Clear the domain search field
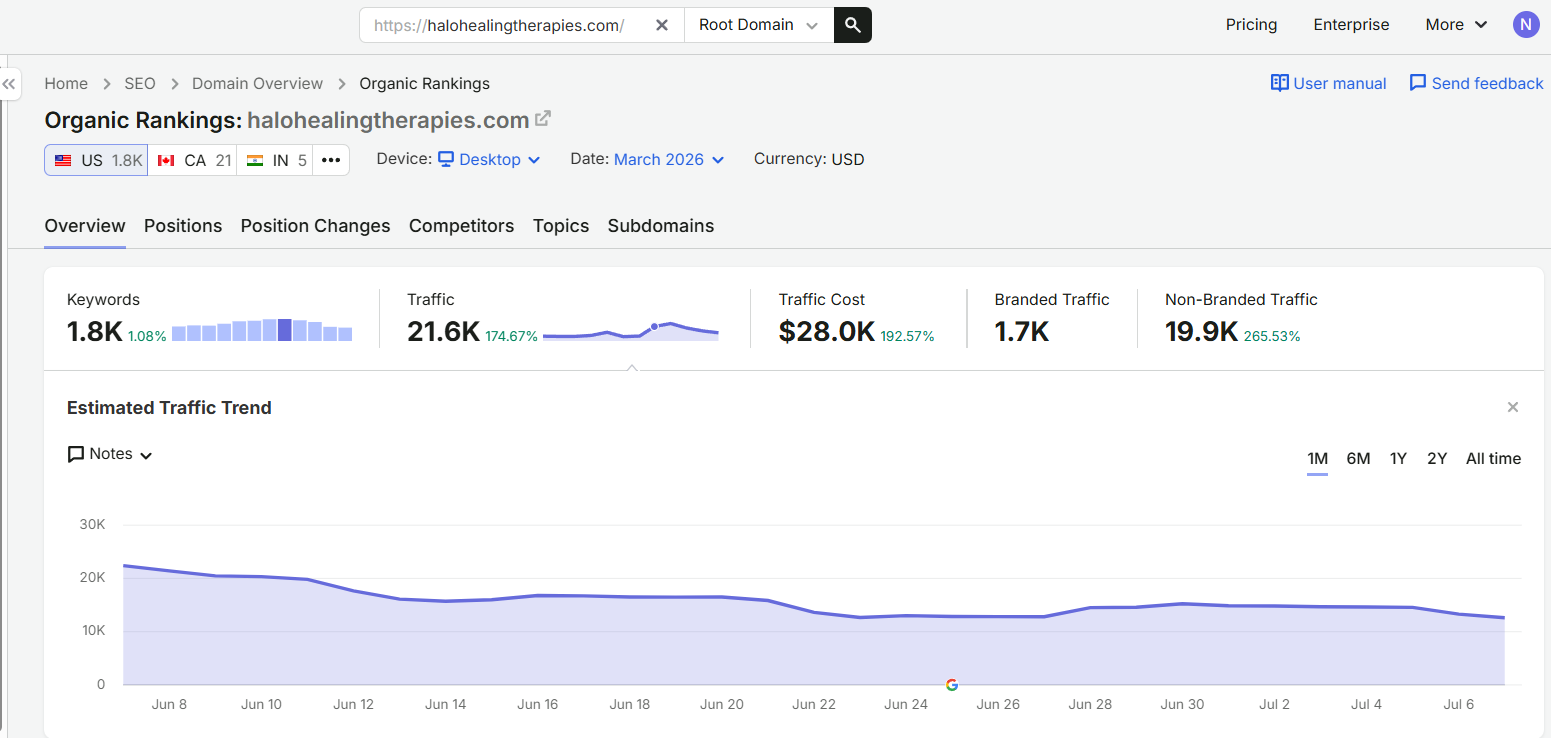 point(662,25)
